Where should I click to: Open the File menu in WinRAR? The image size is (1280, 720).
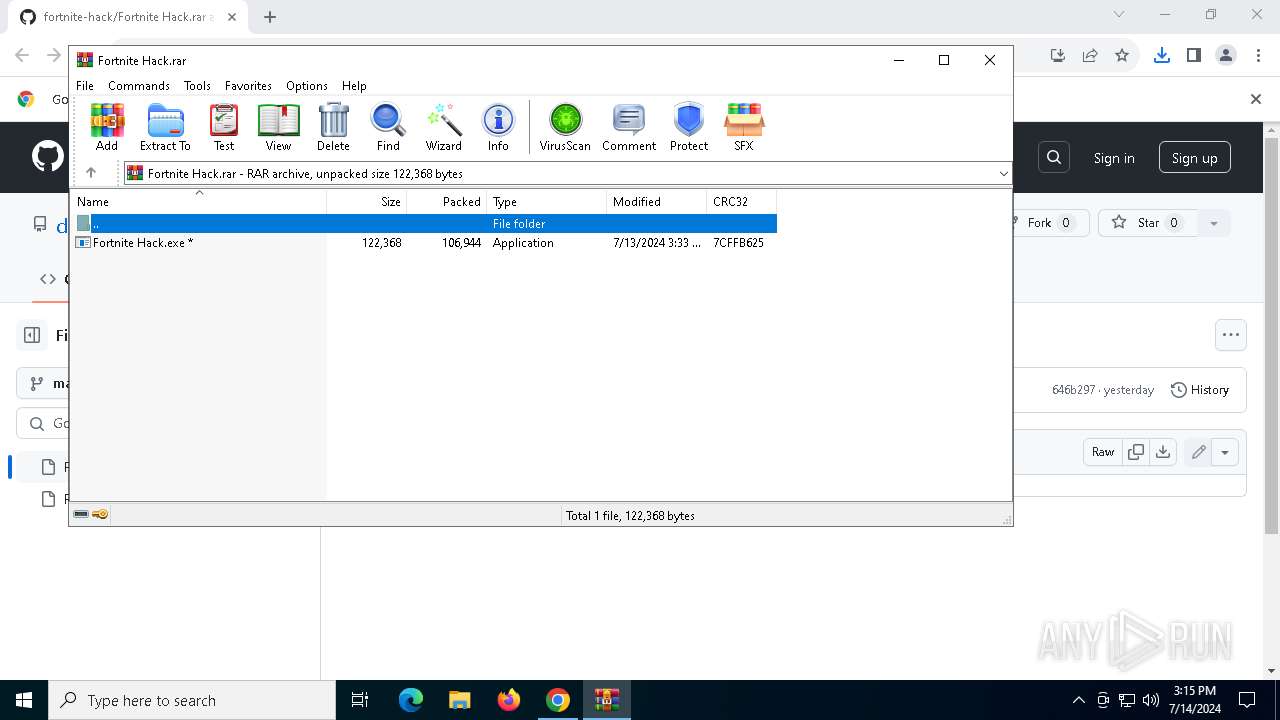tap(85, 86)
